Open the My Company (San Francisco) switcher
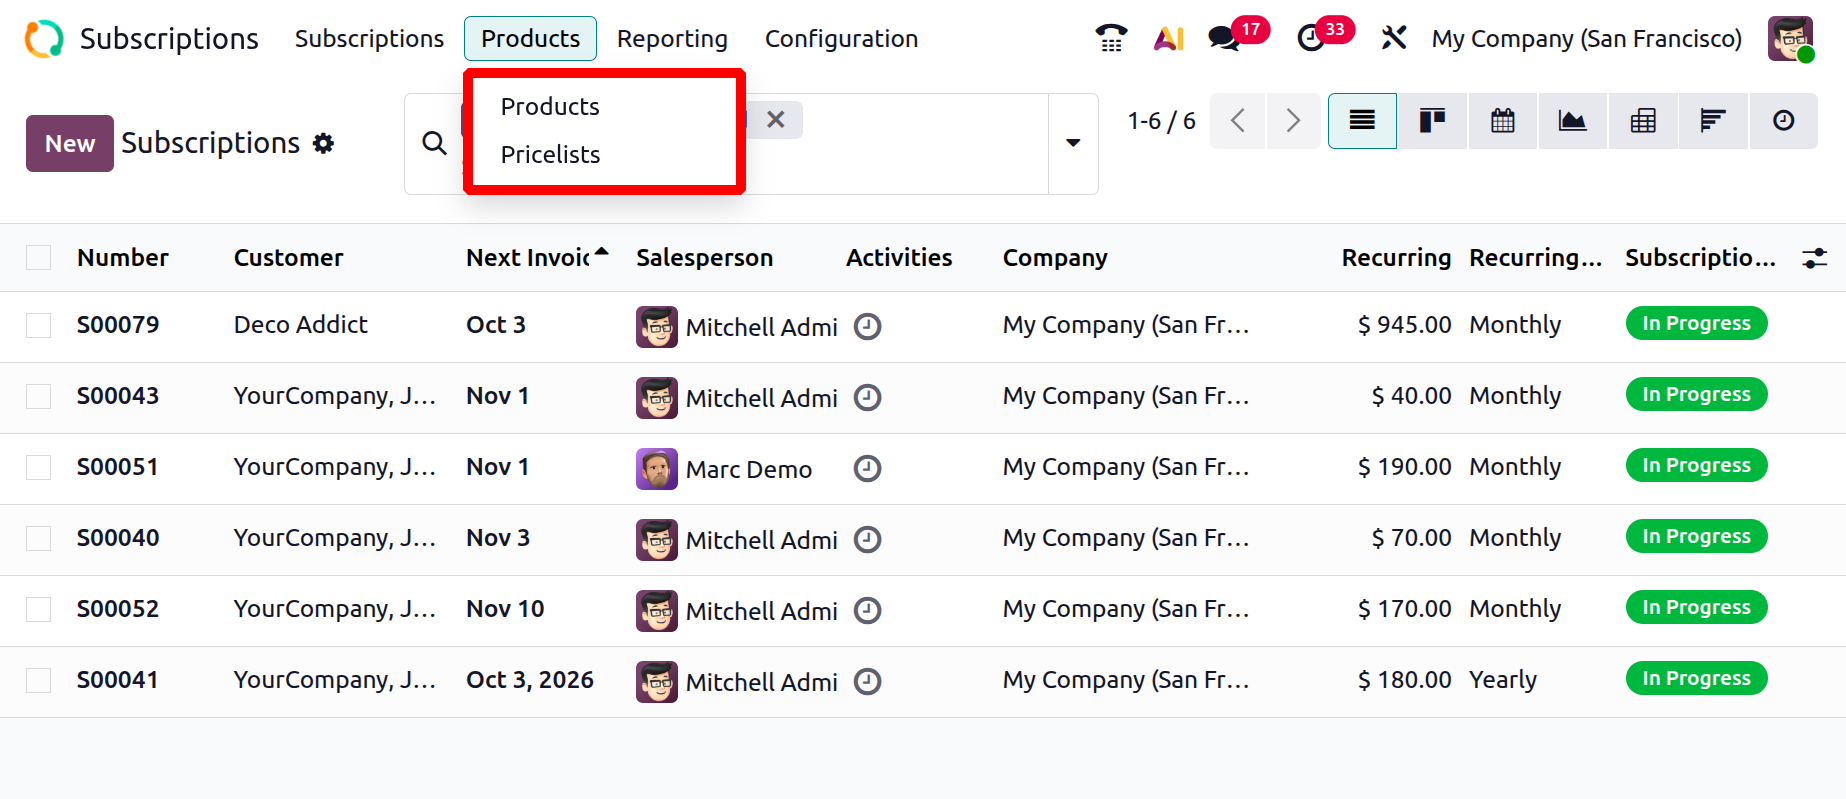 click(x=1586, y=39)
